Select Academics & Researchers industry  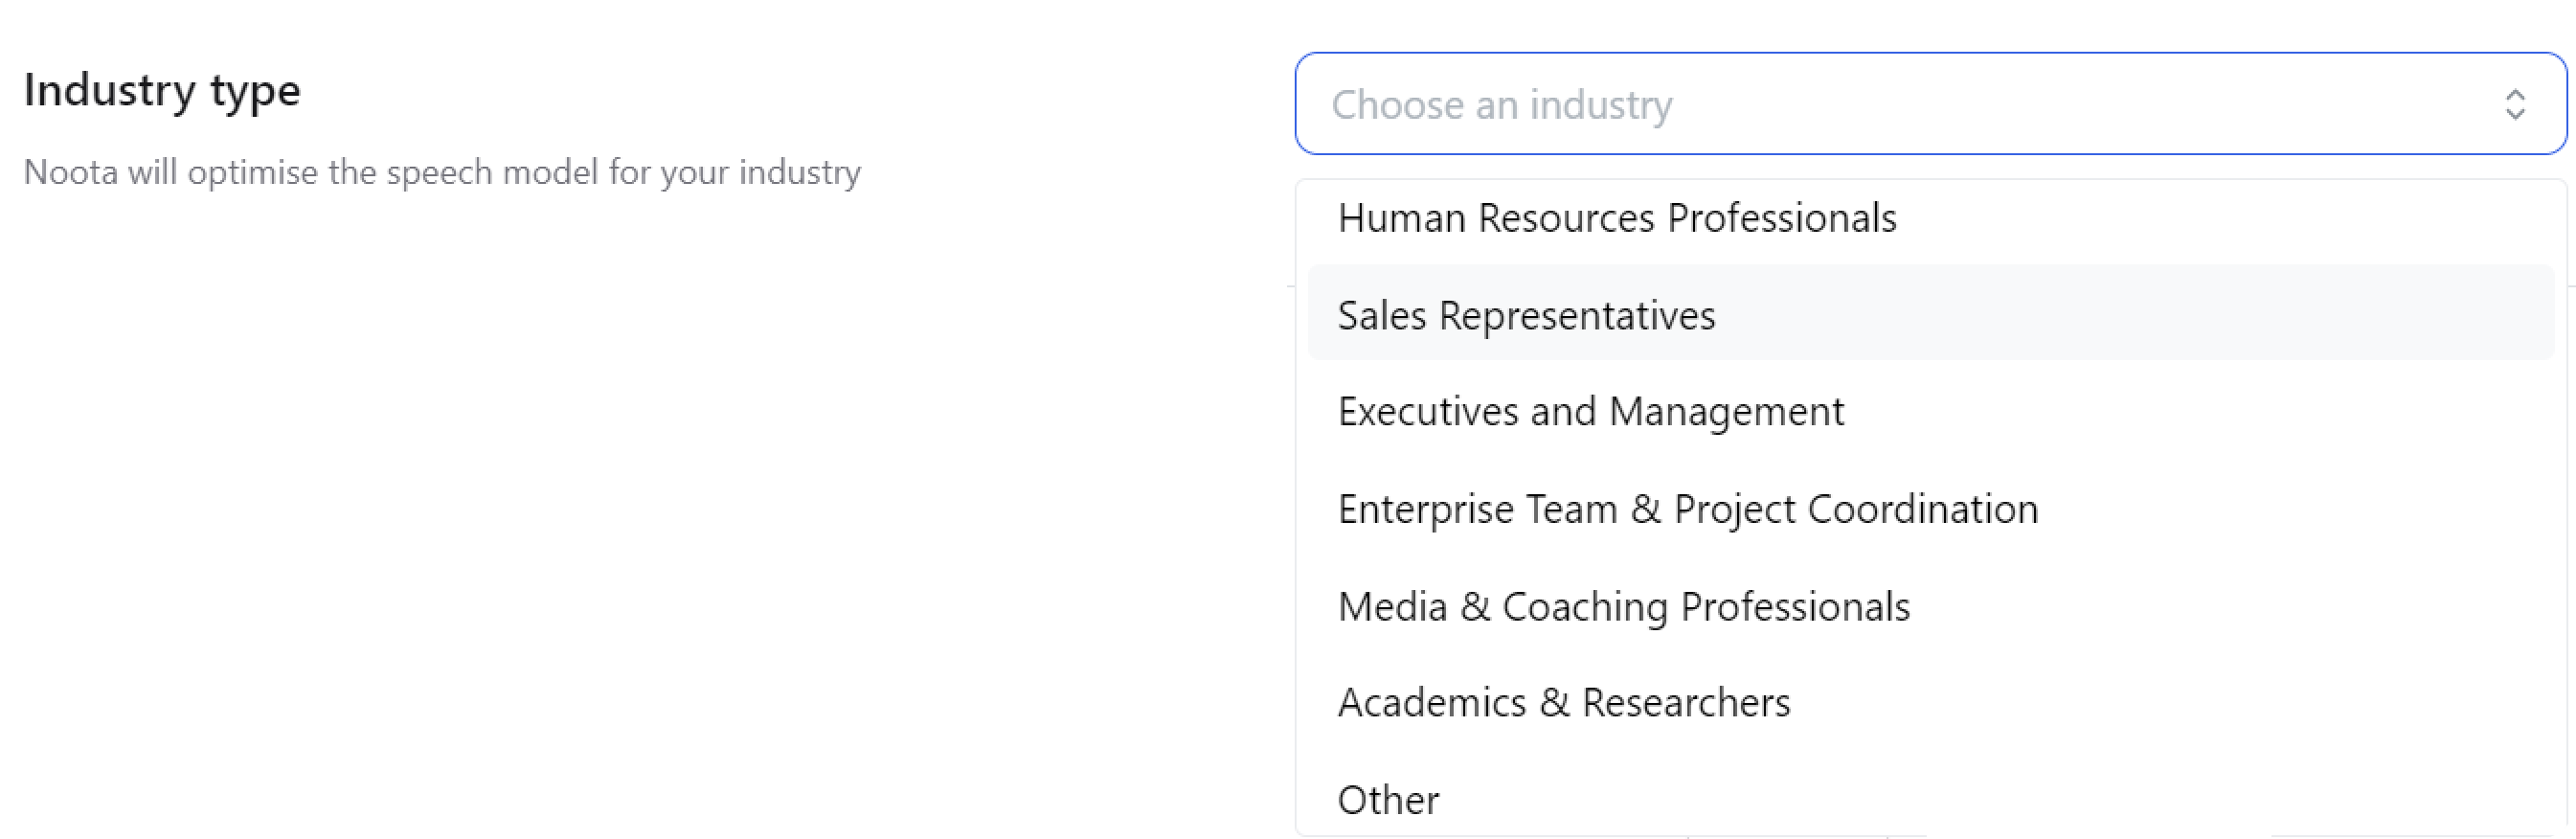click(x=1563, y=703)
